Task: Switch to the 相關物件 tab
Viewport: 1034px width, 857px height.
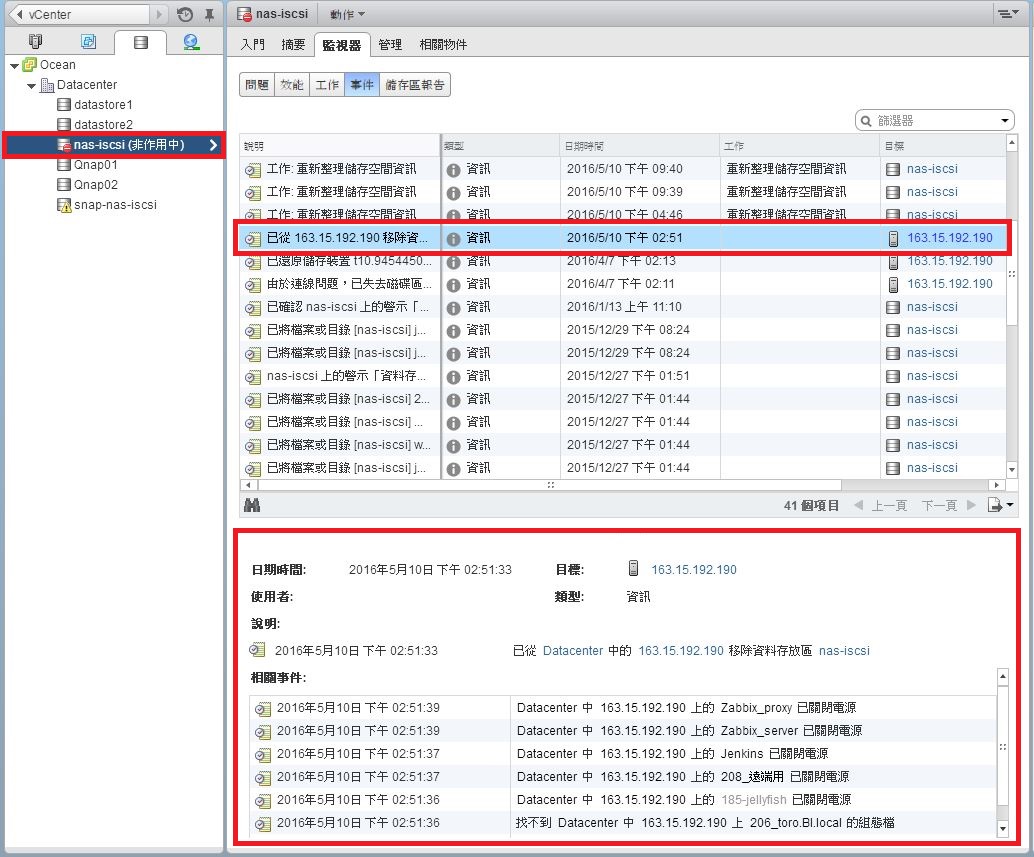Action: click(443, 45)
